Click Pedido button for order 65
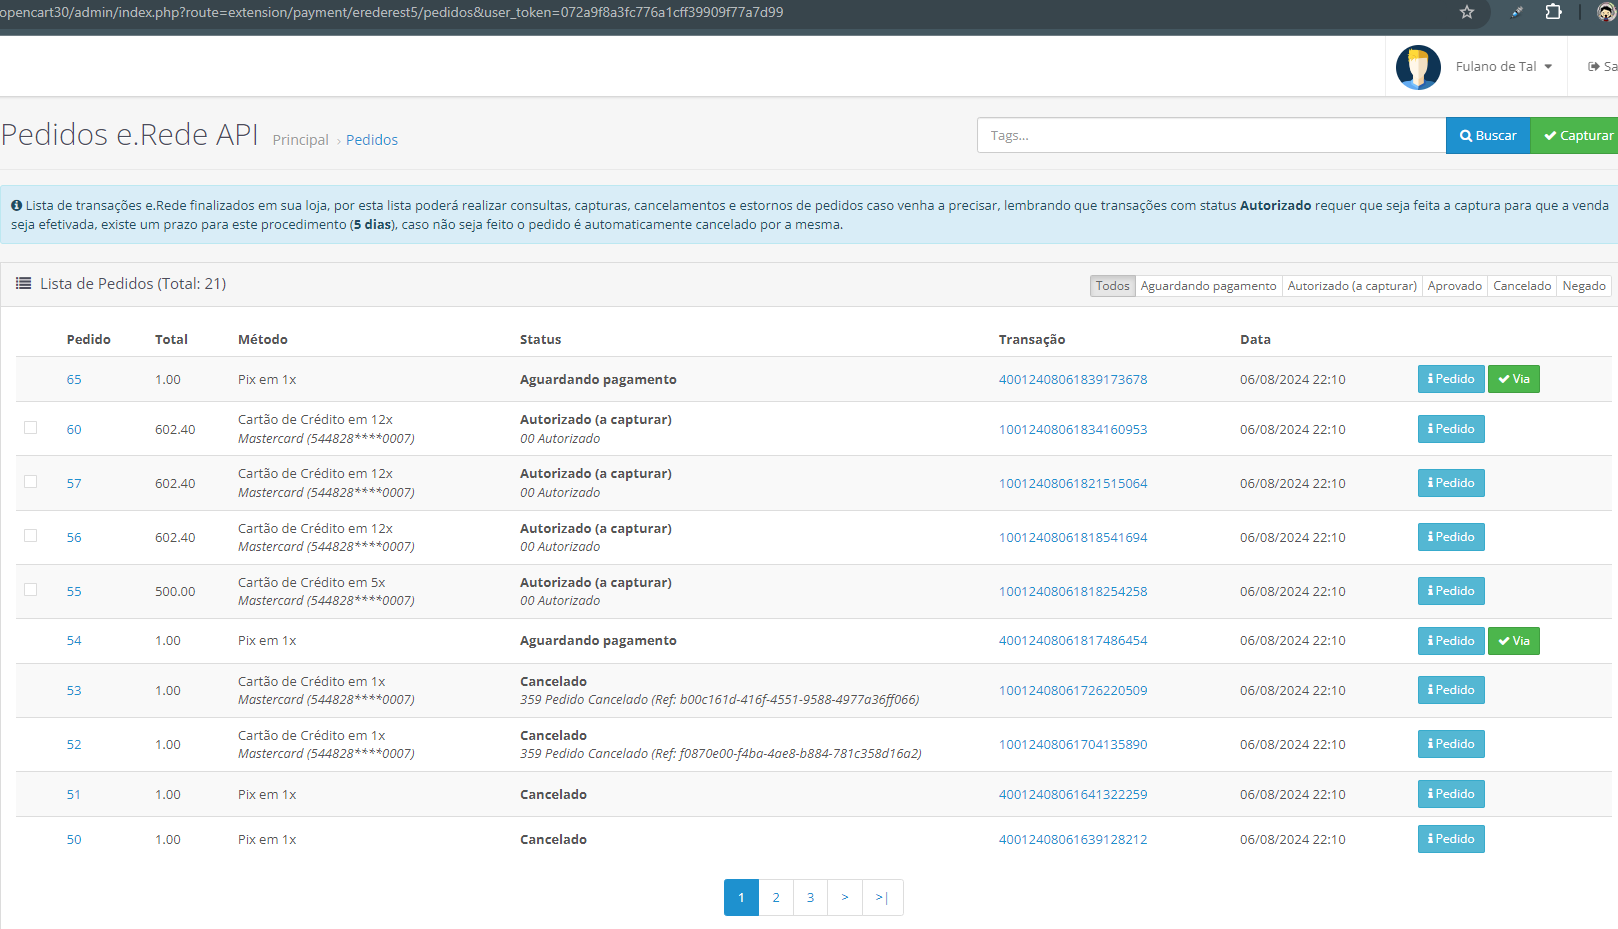Image resolution: width=1618 pixels, height=929 pixels. pyautogui.click(x=1451, y=379)
